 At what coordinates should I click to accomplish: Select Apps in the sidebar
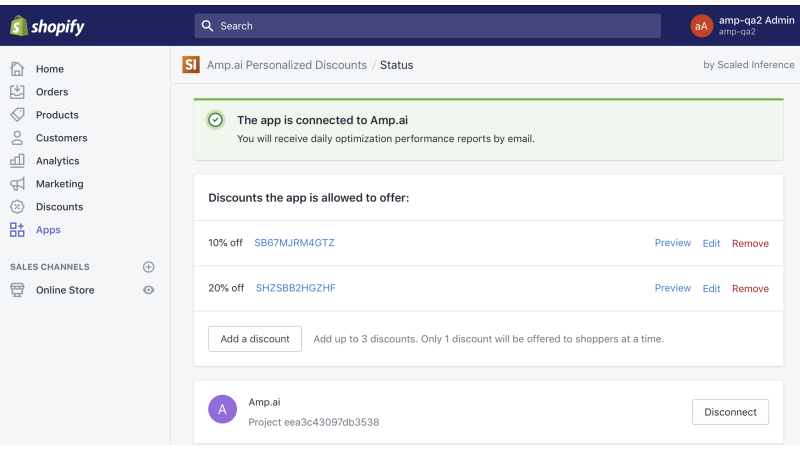[48, 230]
